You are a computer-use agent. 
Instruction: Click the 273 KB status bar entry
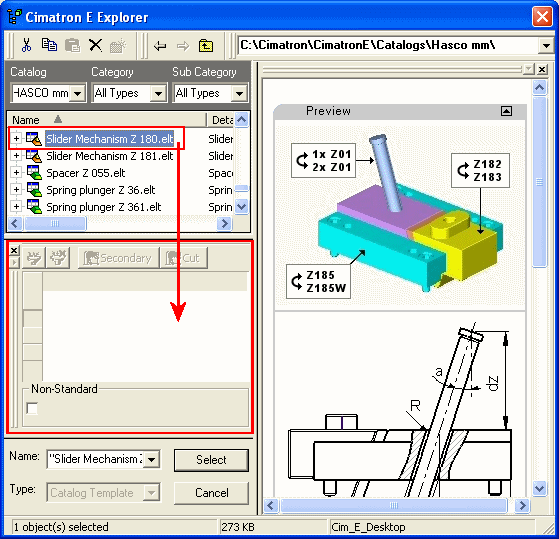[x=272, y=527]
